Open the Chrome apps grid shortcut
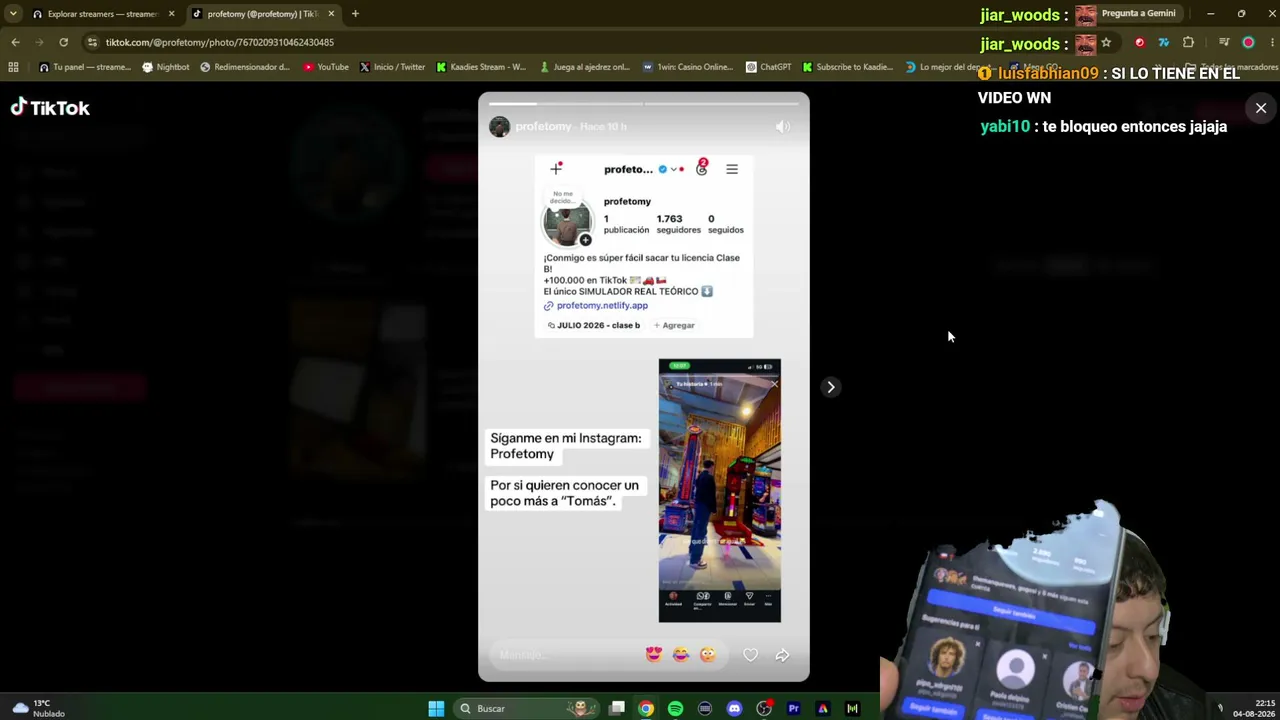 point(13,67)
